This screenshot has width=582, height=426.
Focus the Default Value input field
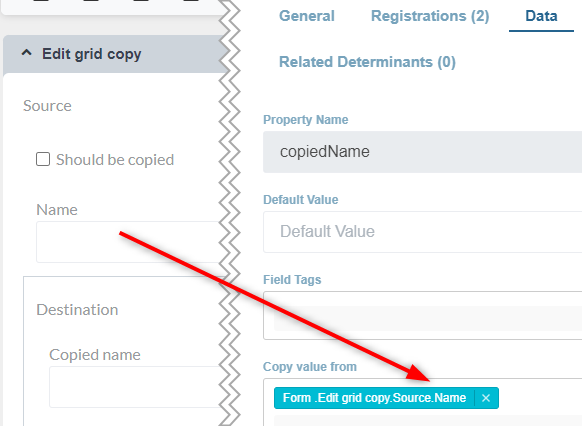422,232
